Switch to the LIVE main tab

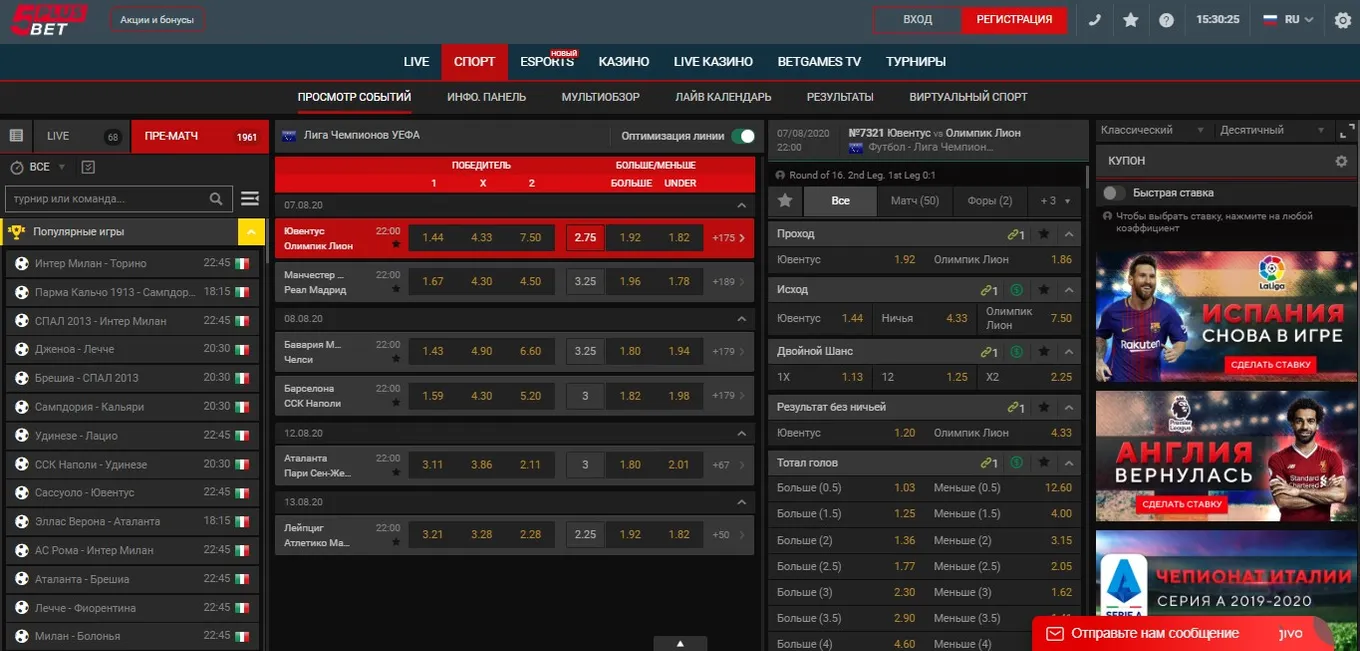pyautogui.click(x=416, y=62)
